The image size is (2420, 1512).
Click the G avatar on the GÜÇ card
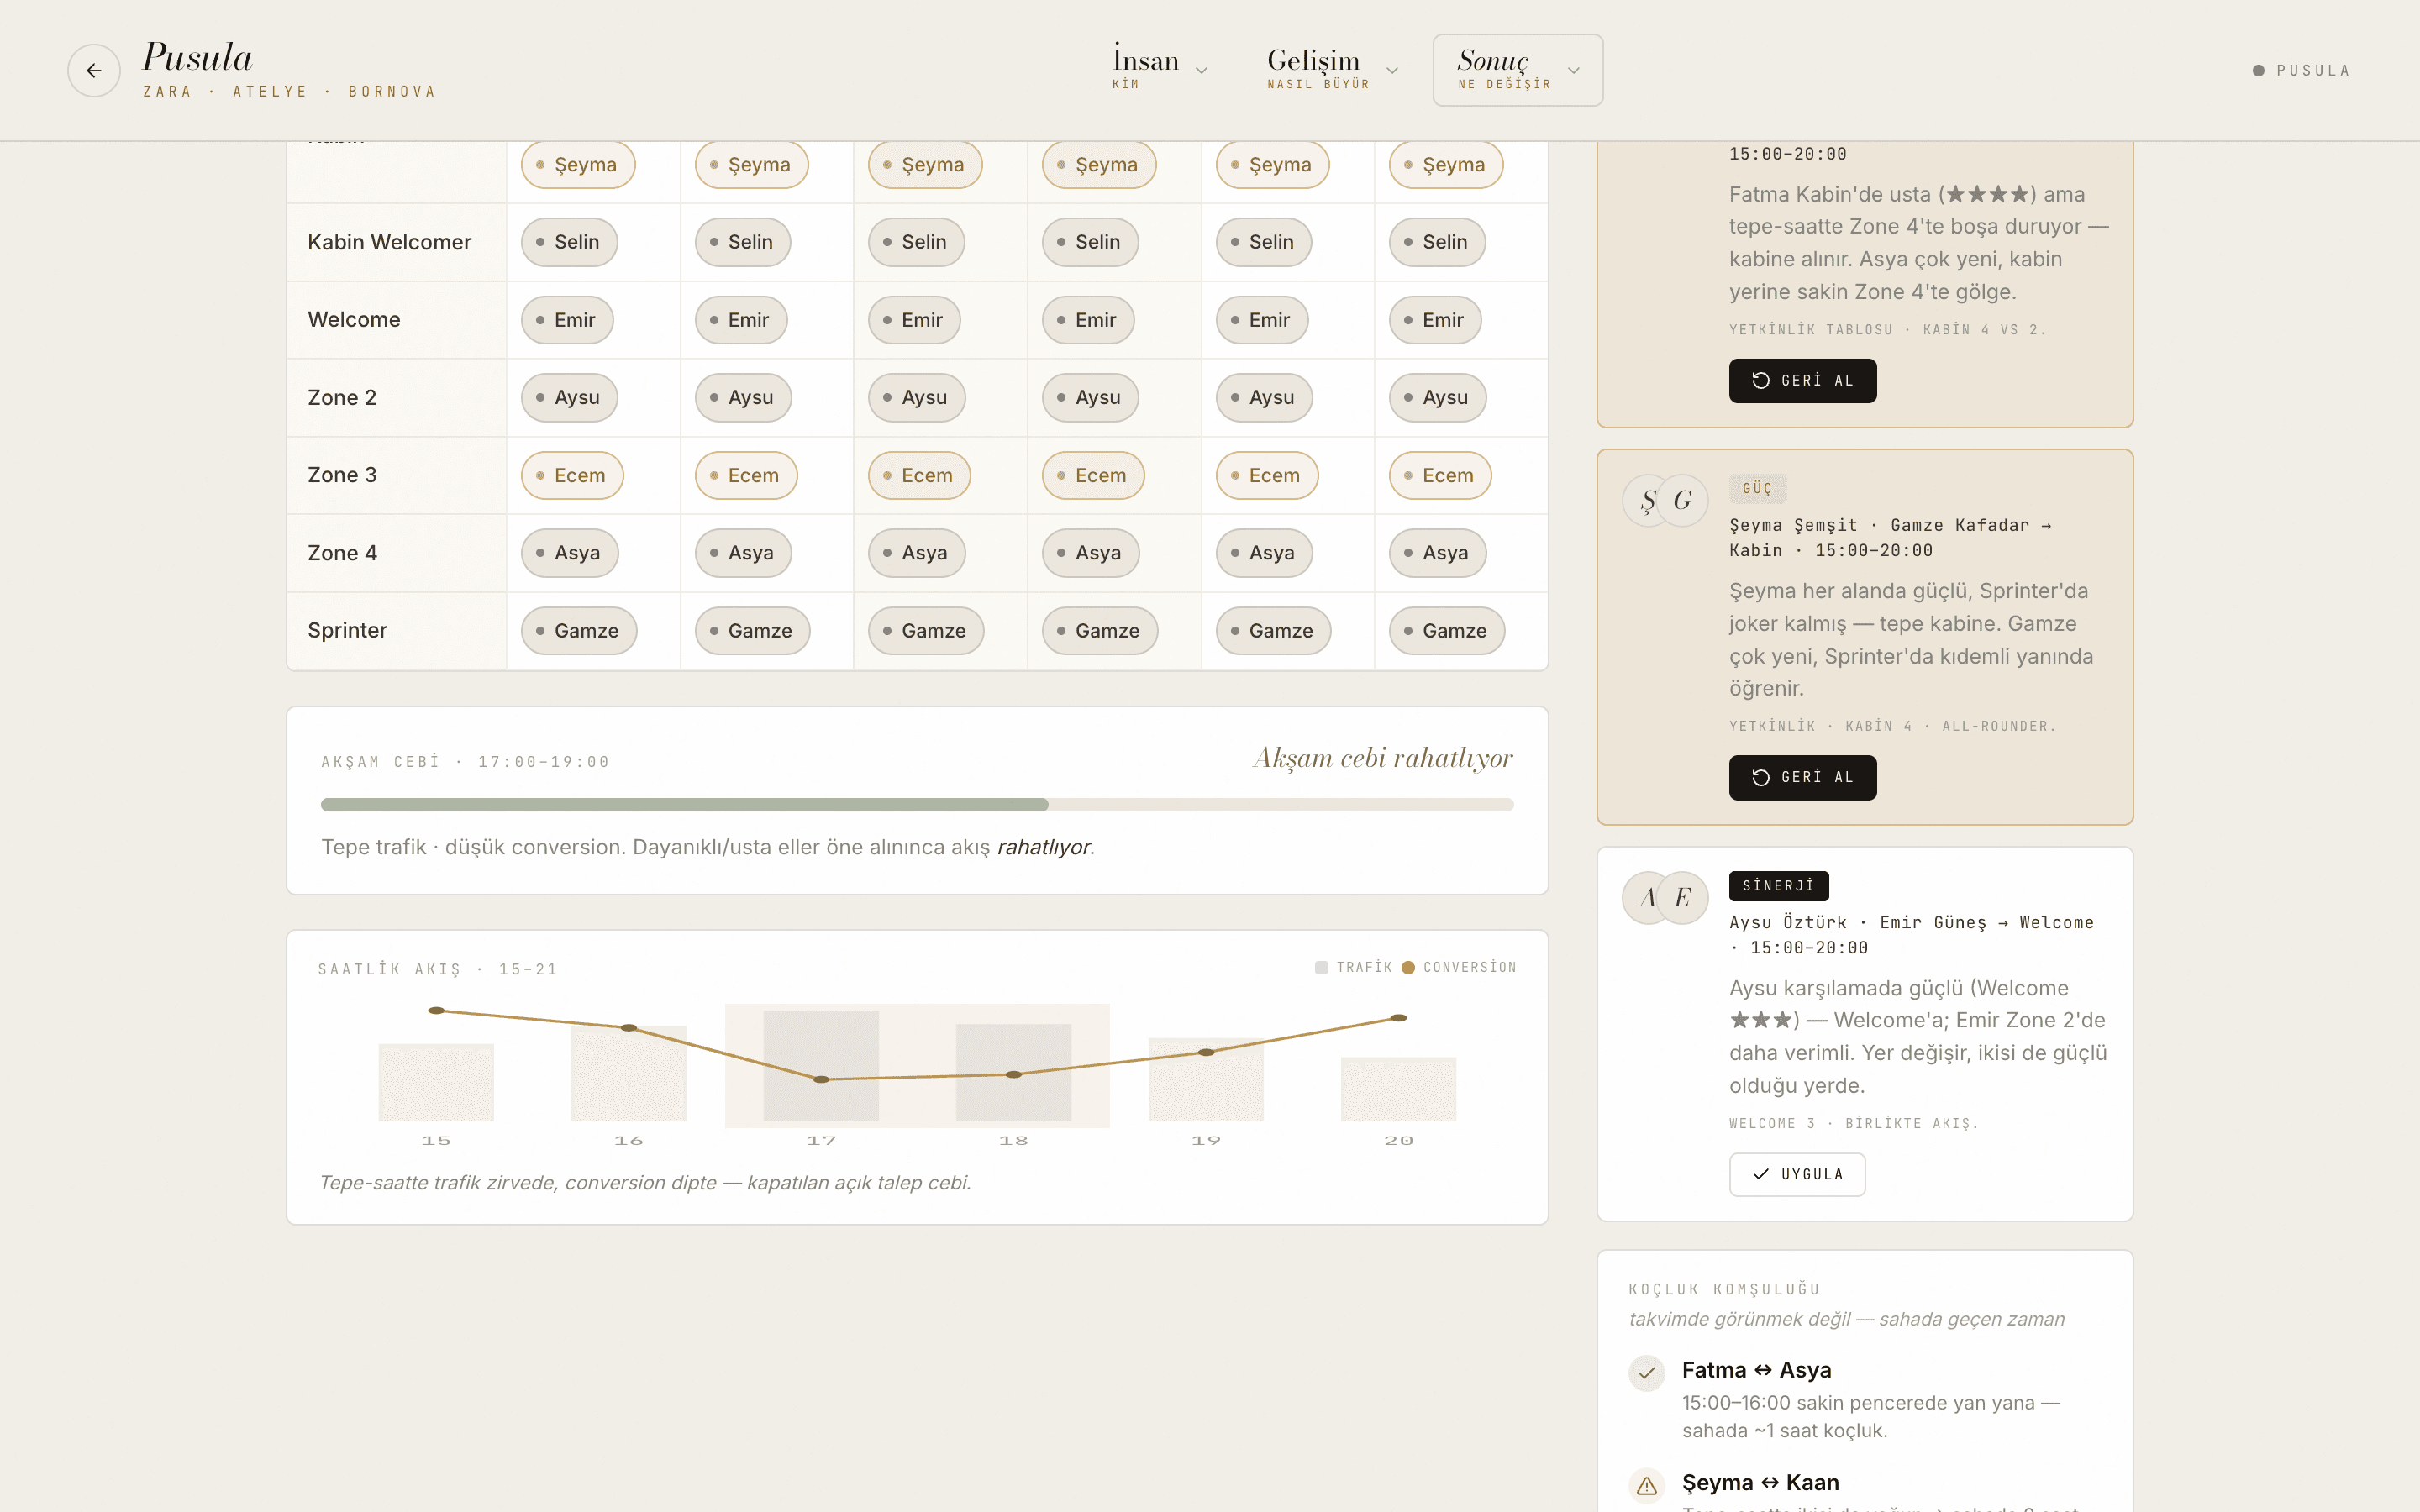(x=1683, y=500)
